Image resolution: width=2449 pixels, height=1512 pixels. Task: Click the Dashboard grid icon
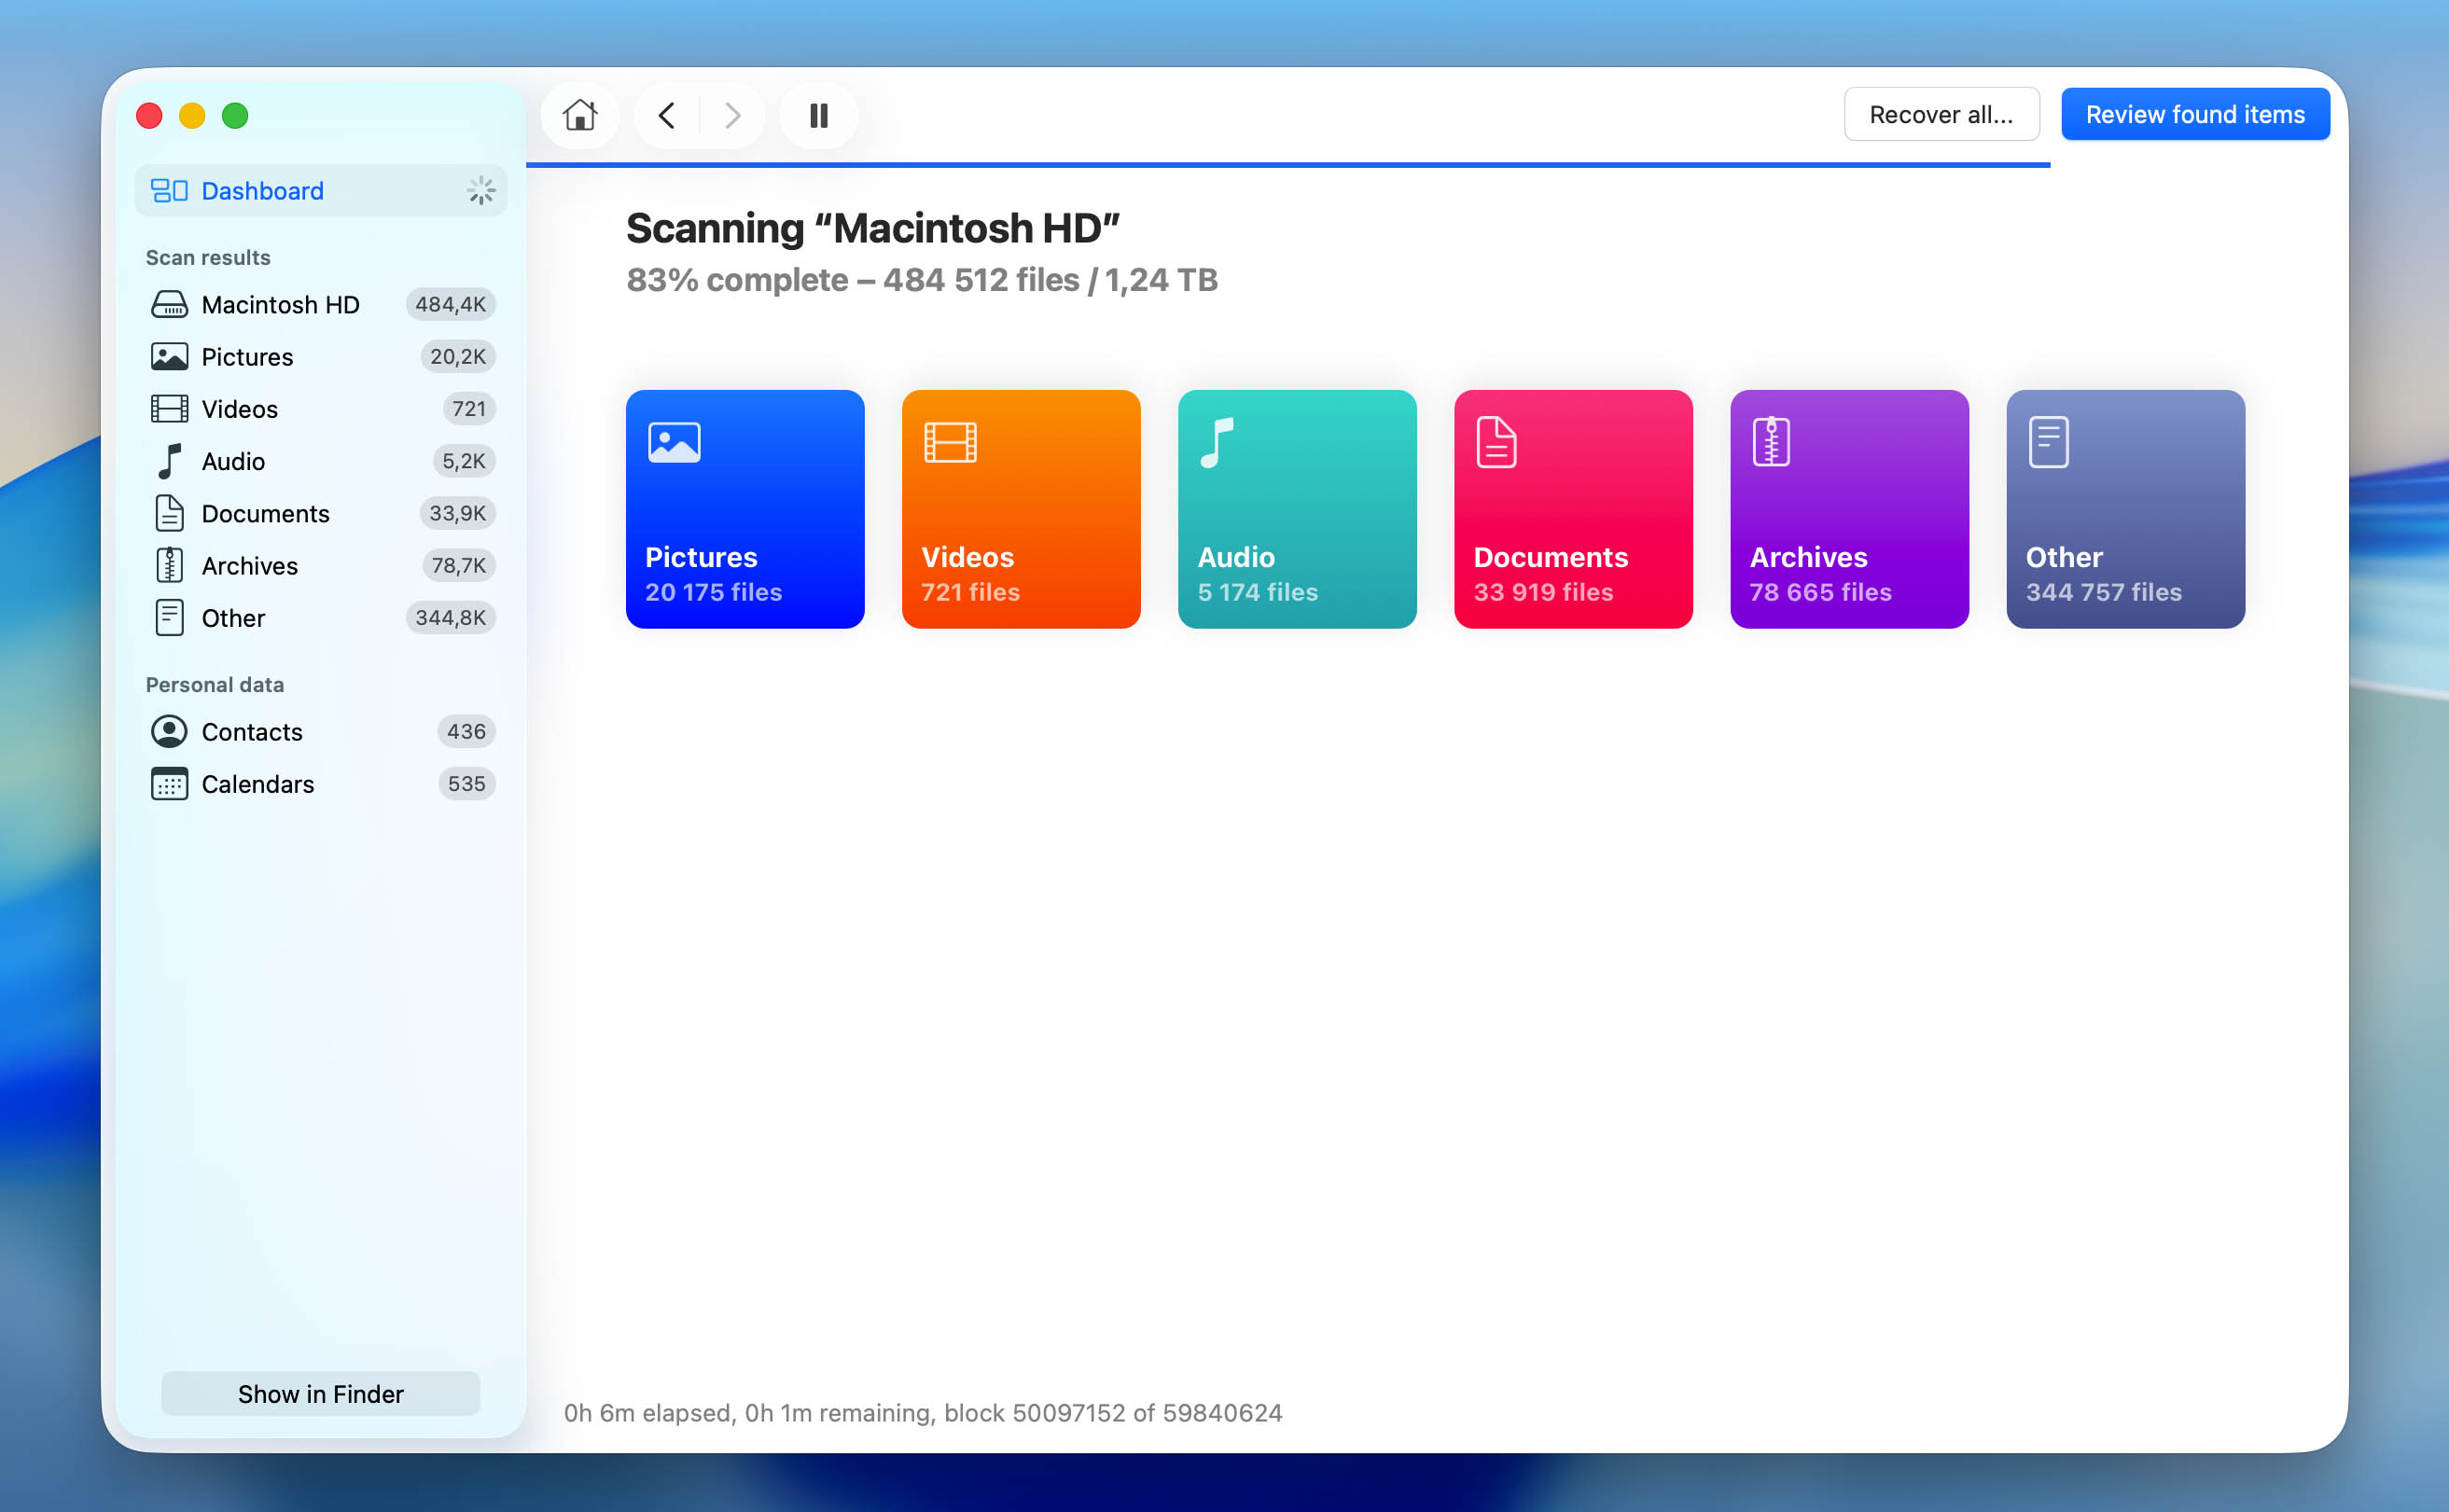point(169,190)
